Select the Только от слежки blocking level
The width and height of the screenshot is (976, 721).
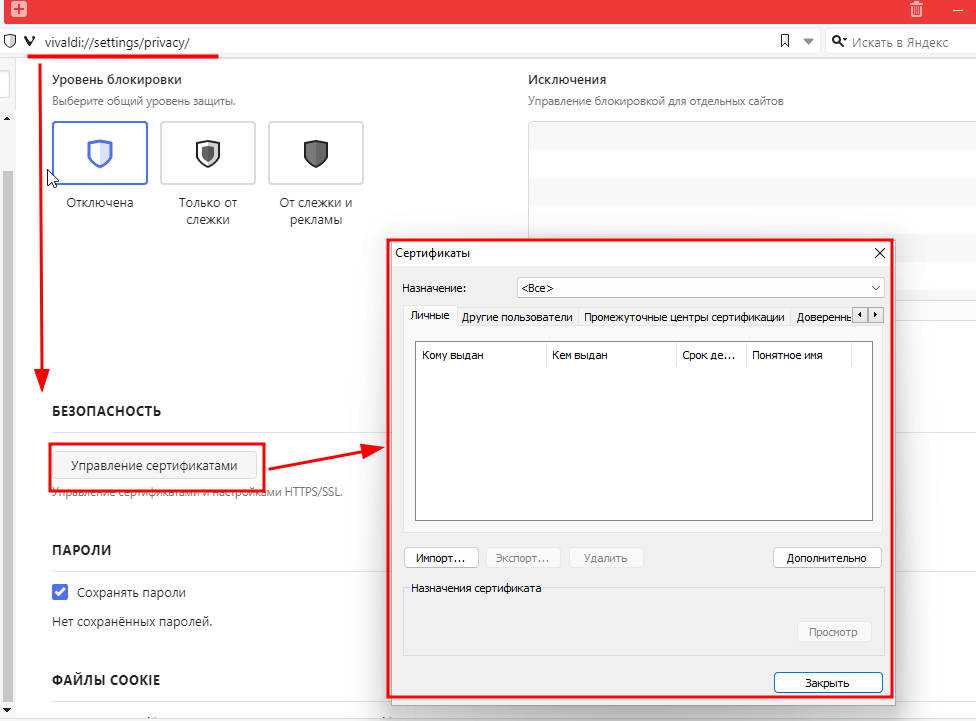pyautogui.click(x=208, y=153)
